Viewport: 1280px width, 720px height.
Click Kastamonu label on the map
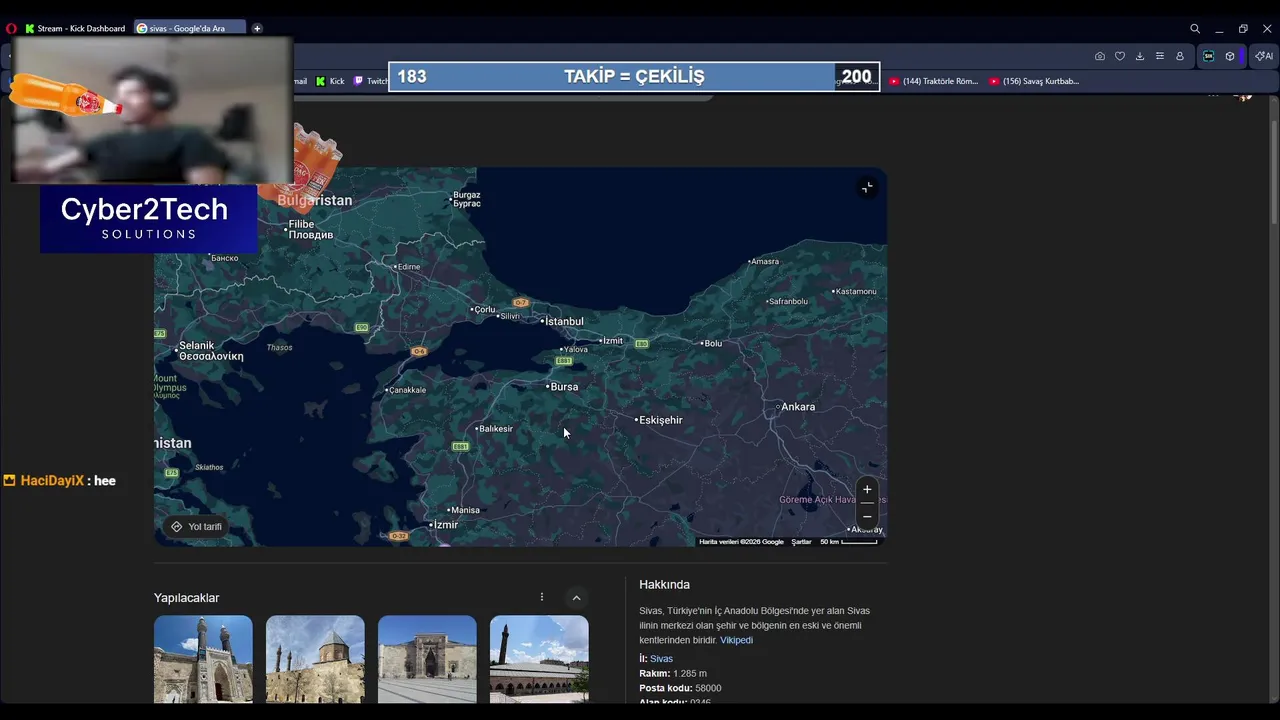click(854, 292)
